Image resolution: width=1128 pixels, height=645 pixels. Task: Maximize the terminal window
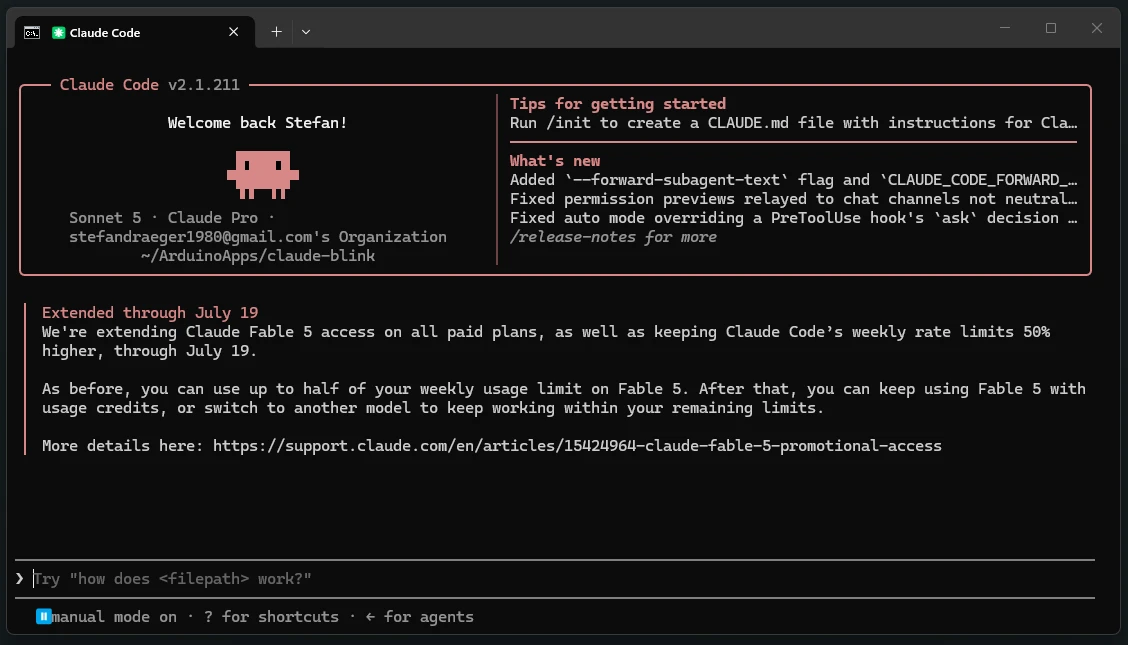point(1051,28)
